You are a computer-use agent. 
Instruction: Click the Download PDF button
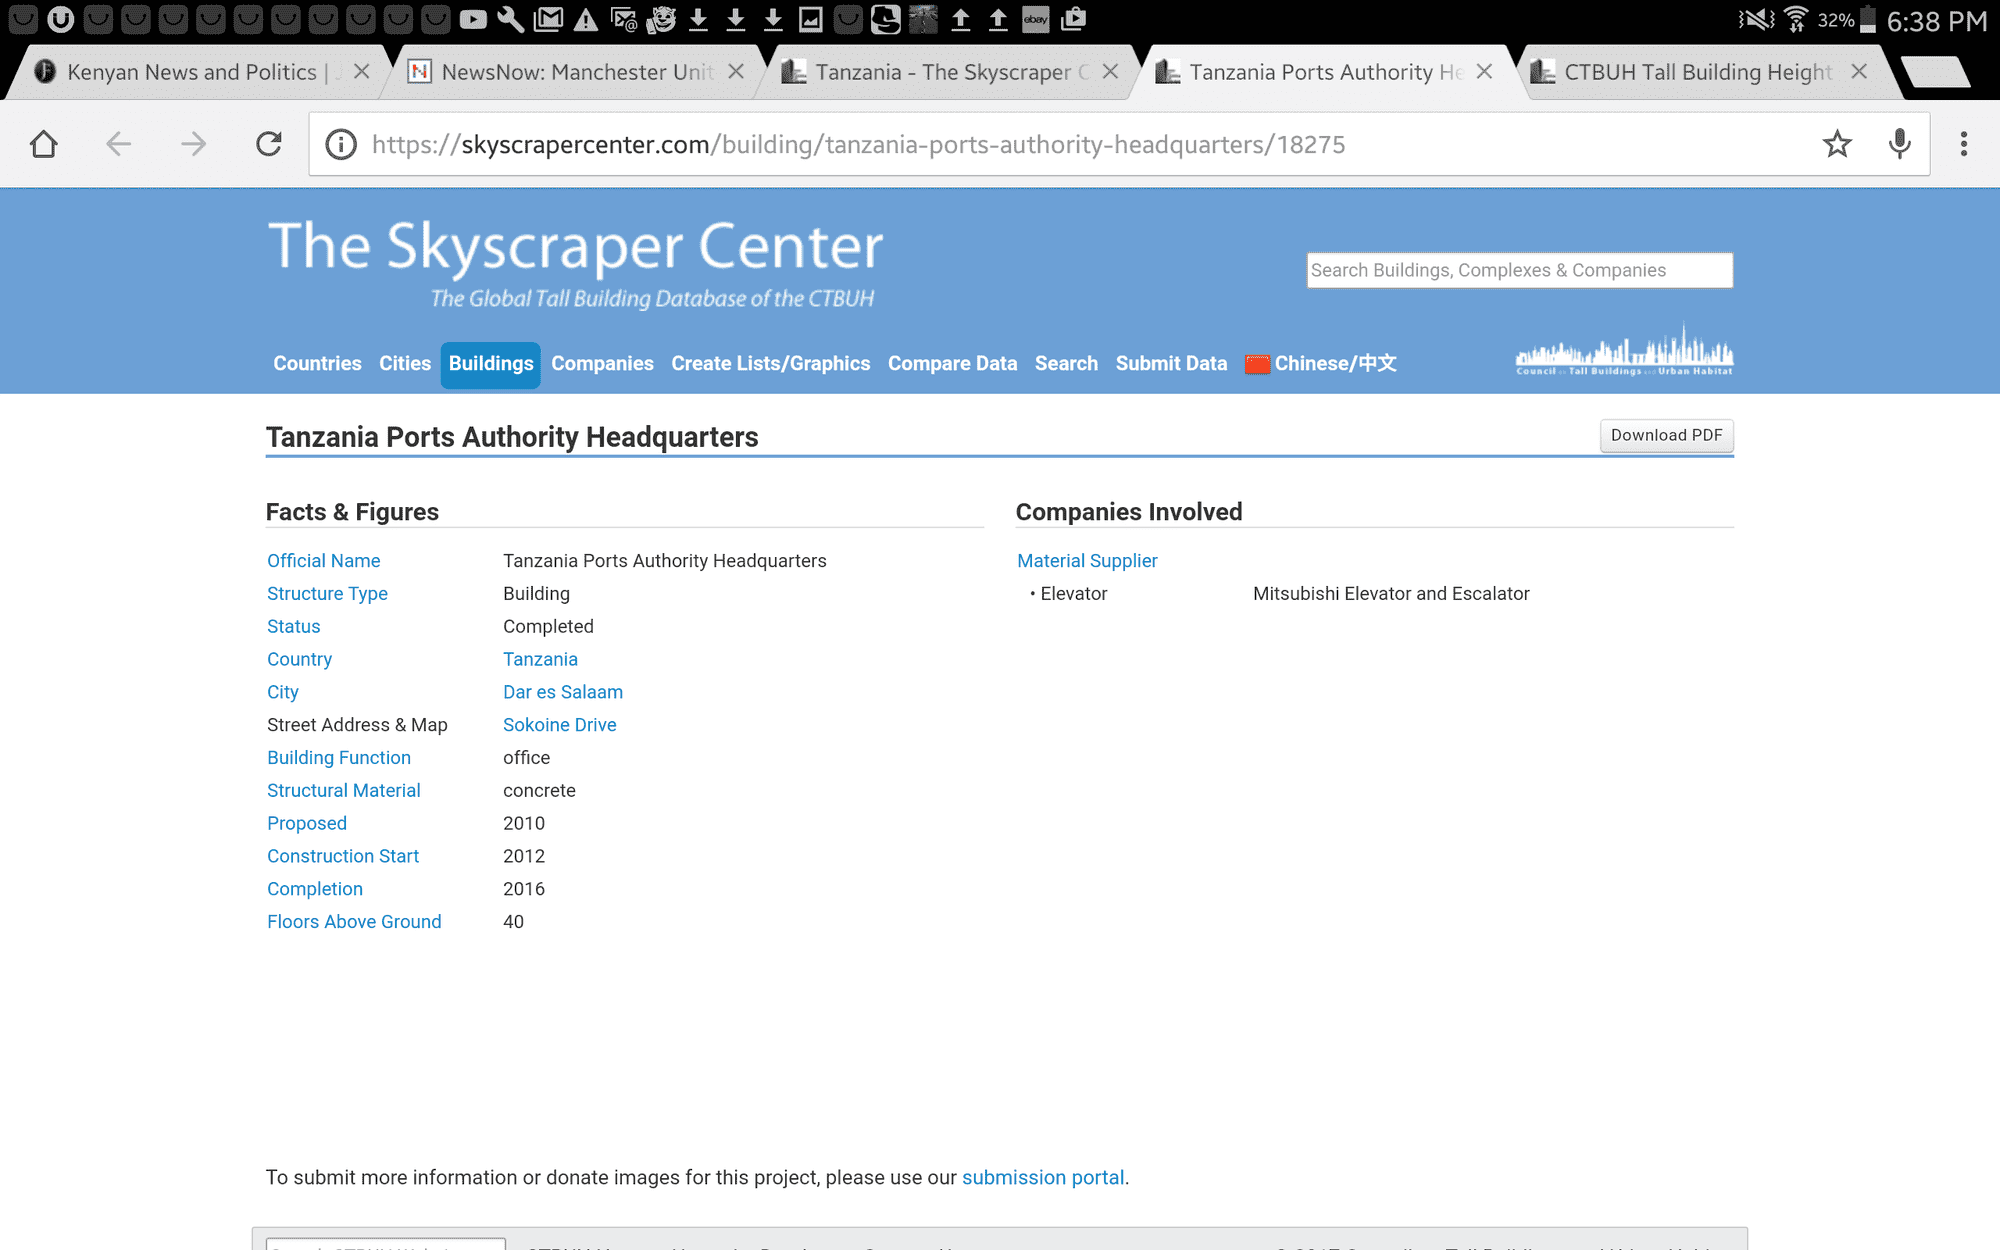pyautogui.click(x=1666, y=435)
